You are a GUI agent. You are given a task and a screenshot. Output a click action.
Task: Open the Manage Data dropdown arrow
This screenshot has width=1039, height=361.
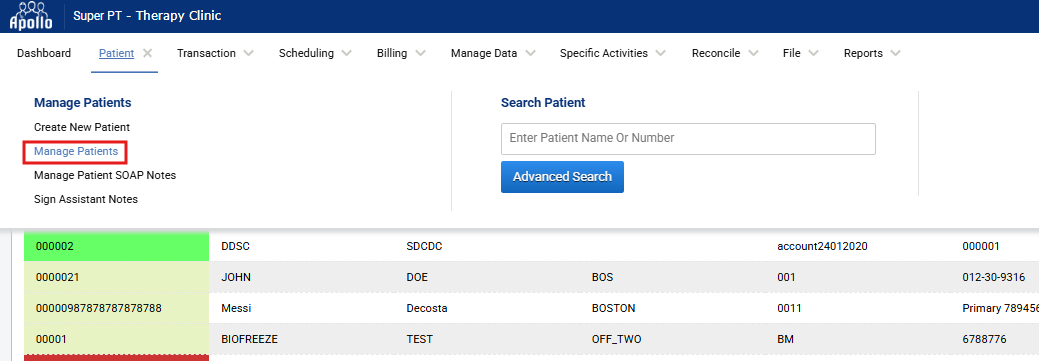(x=529, y=54)
